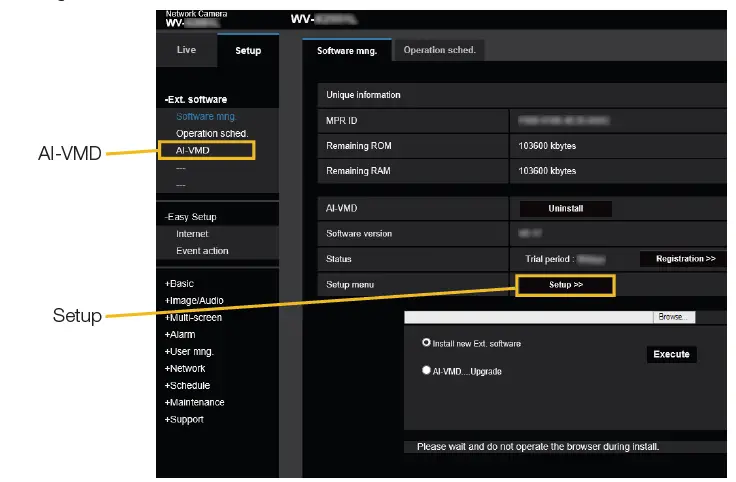Click the Remaining RAM value 103600 kbytes
Image resolution: width=736 pixels, height=482 pixels.
pyautogui.click(x=547, y=171)
